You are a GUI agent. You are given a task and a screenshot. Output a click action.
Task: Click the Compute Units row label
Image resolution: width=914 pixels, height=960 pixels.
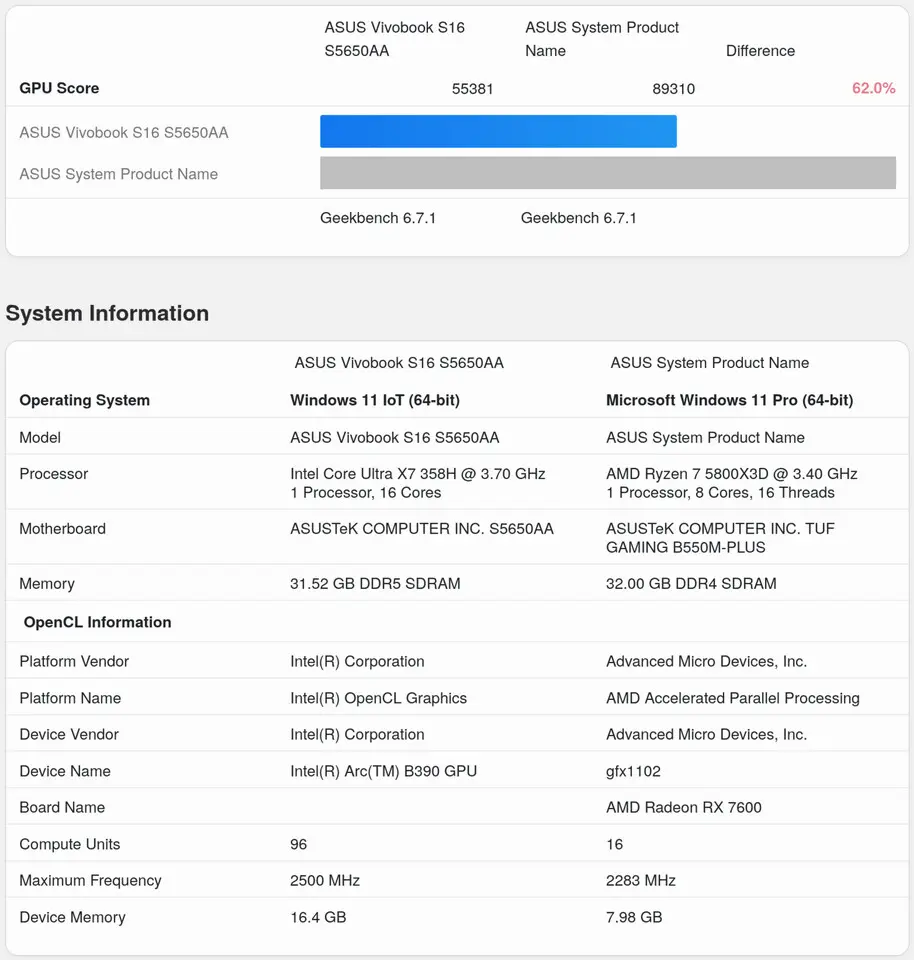70,844
